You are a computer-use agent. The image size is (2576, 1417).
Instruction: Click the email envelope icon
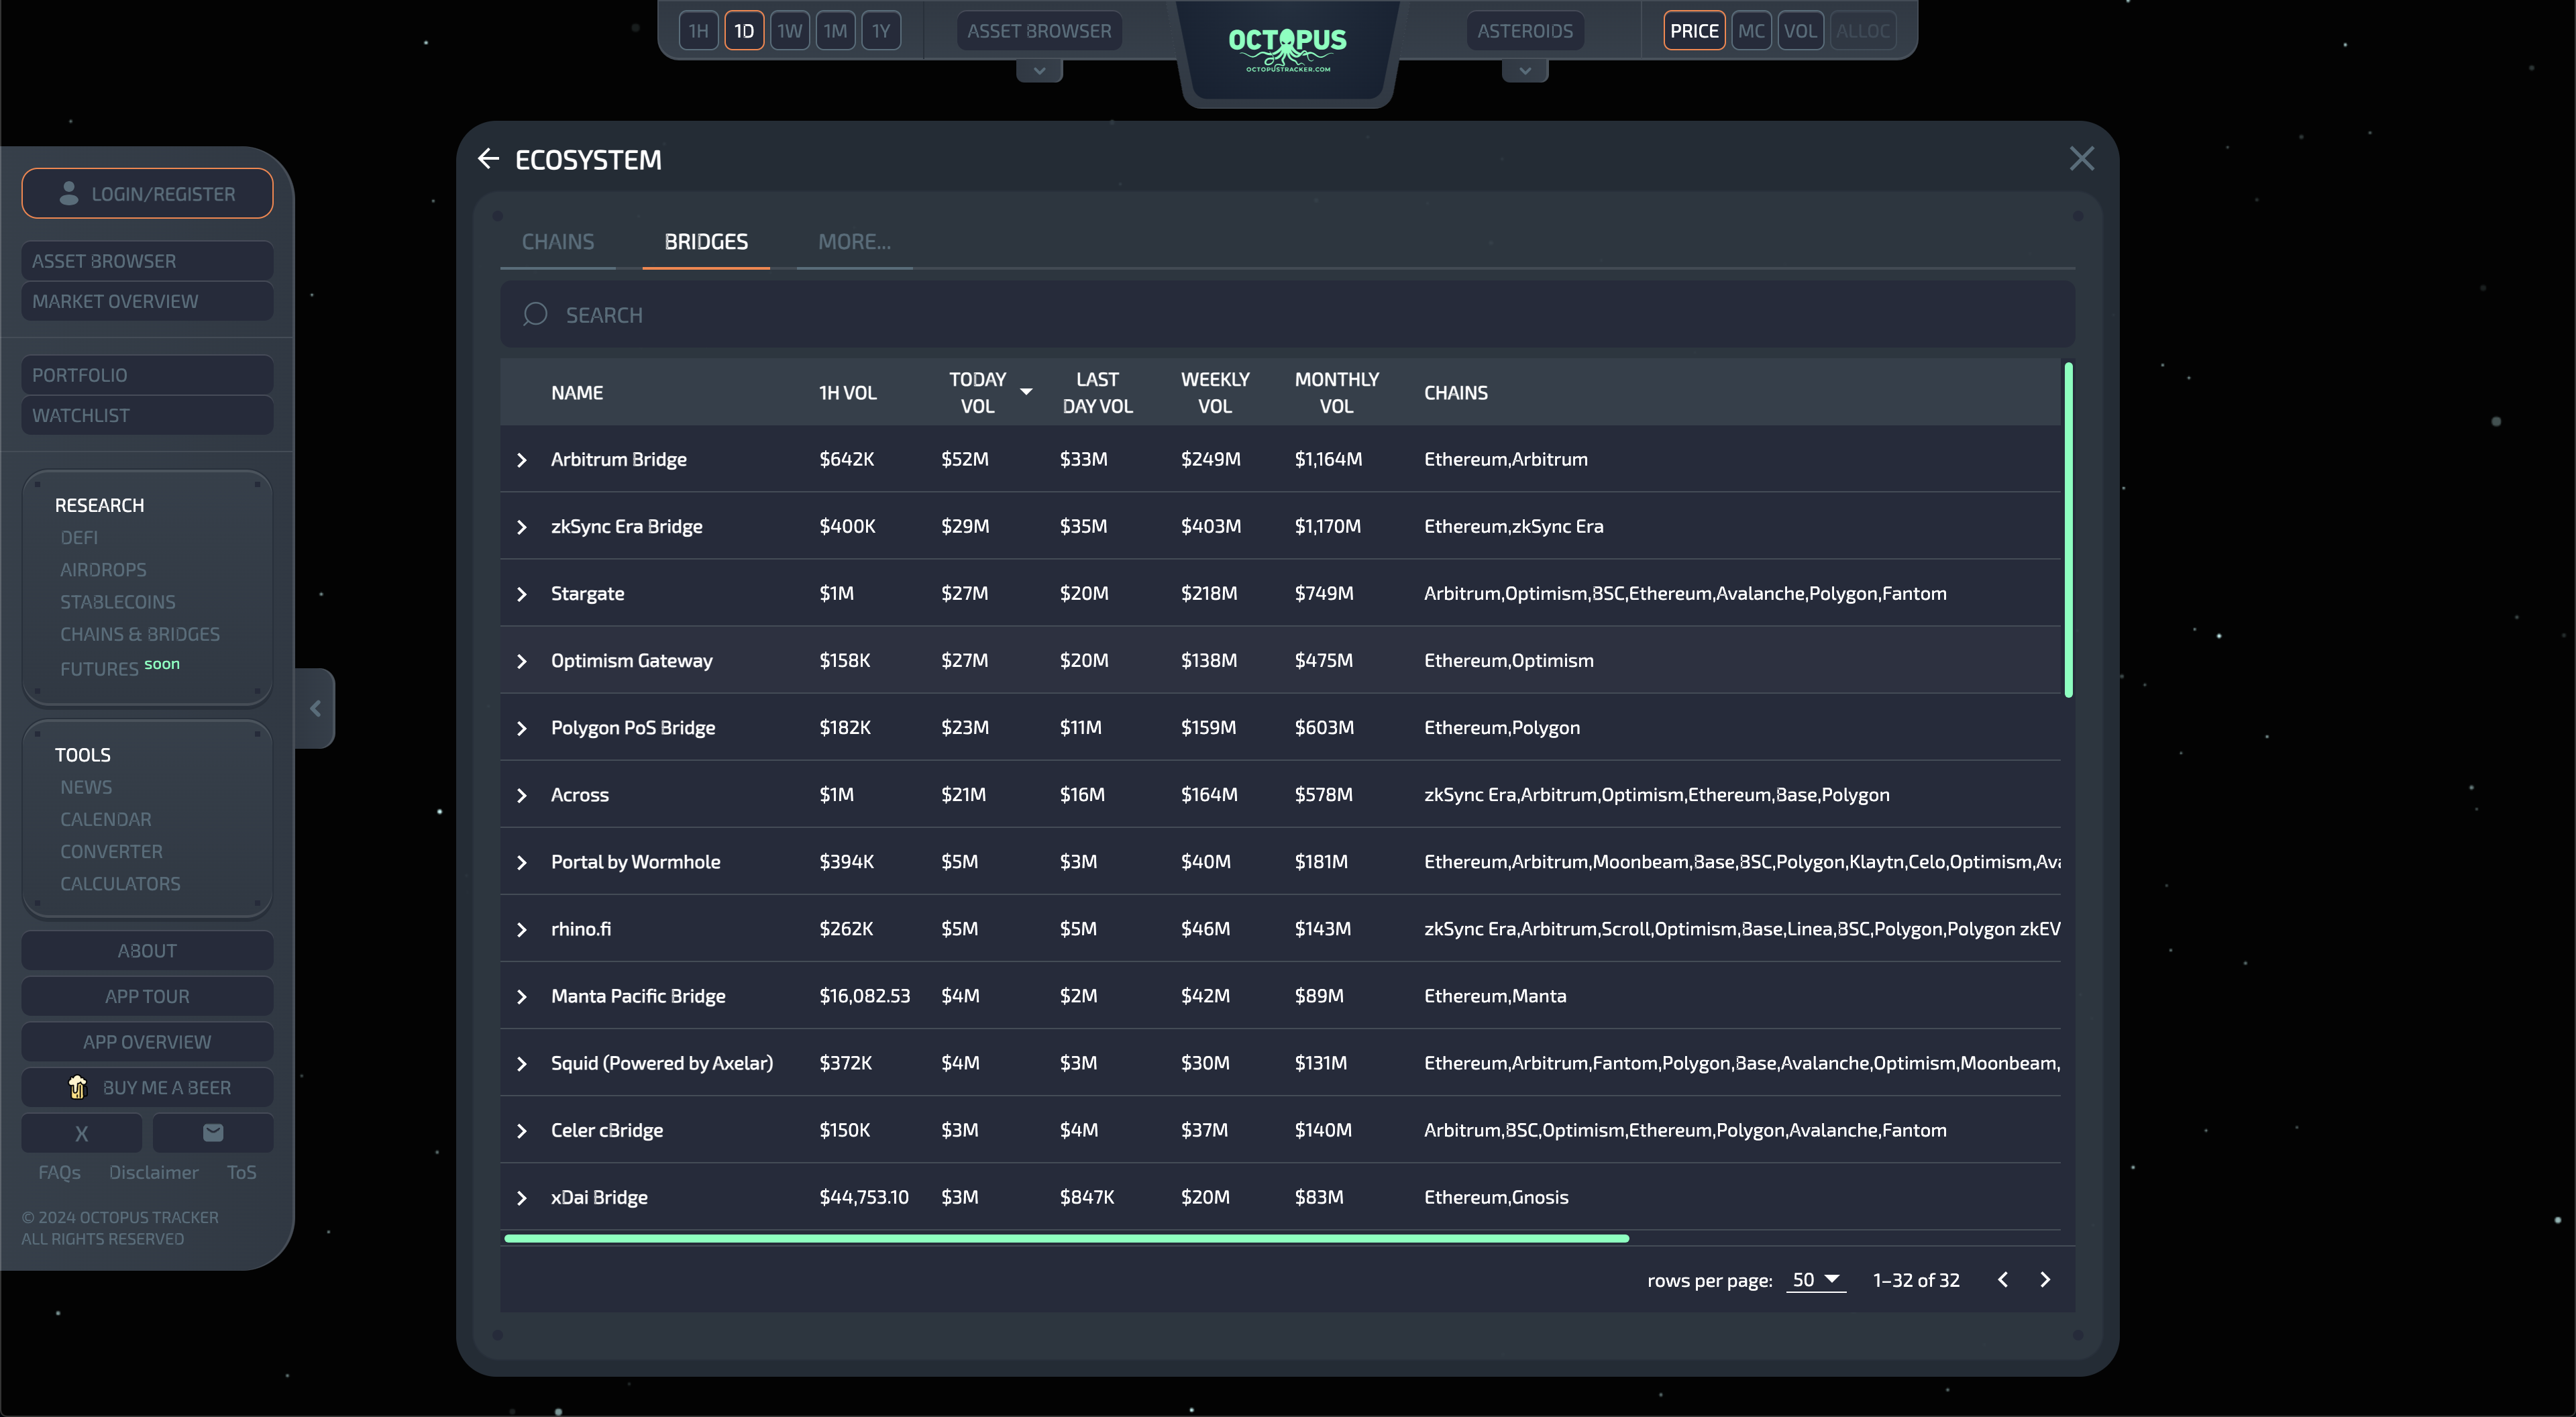coord(213,1133)
